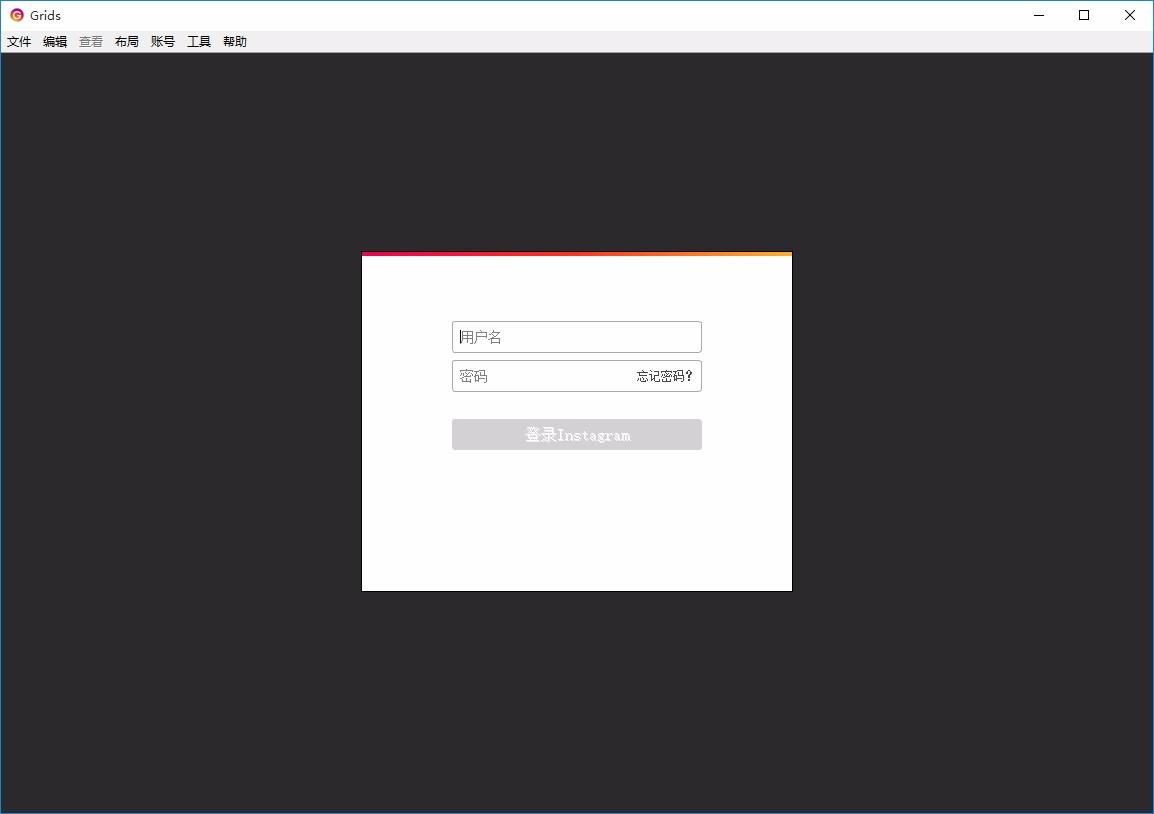This screenshot has height=814, width=1154.
Task: Click the grayed-out 查看 menu
Action: pos(91,42)
